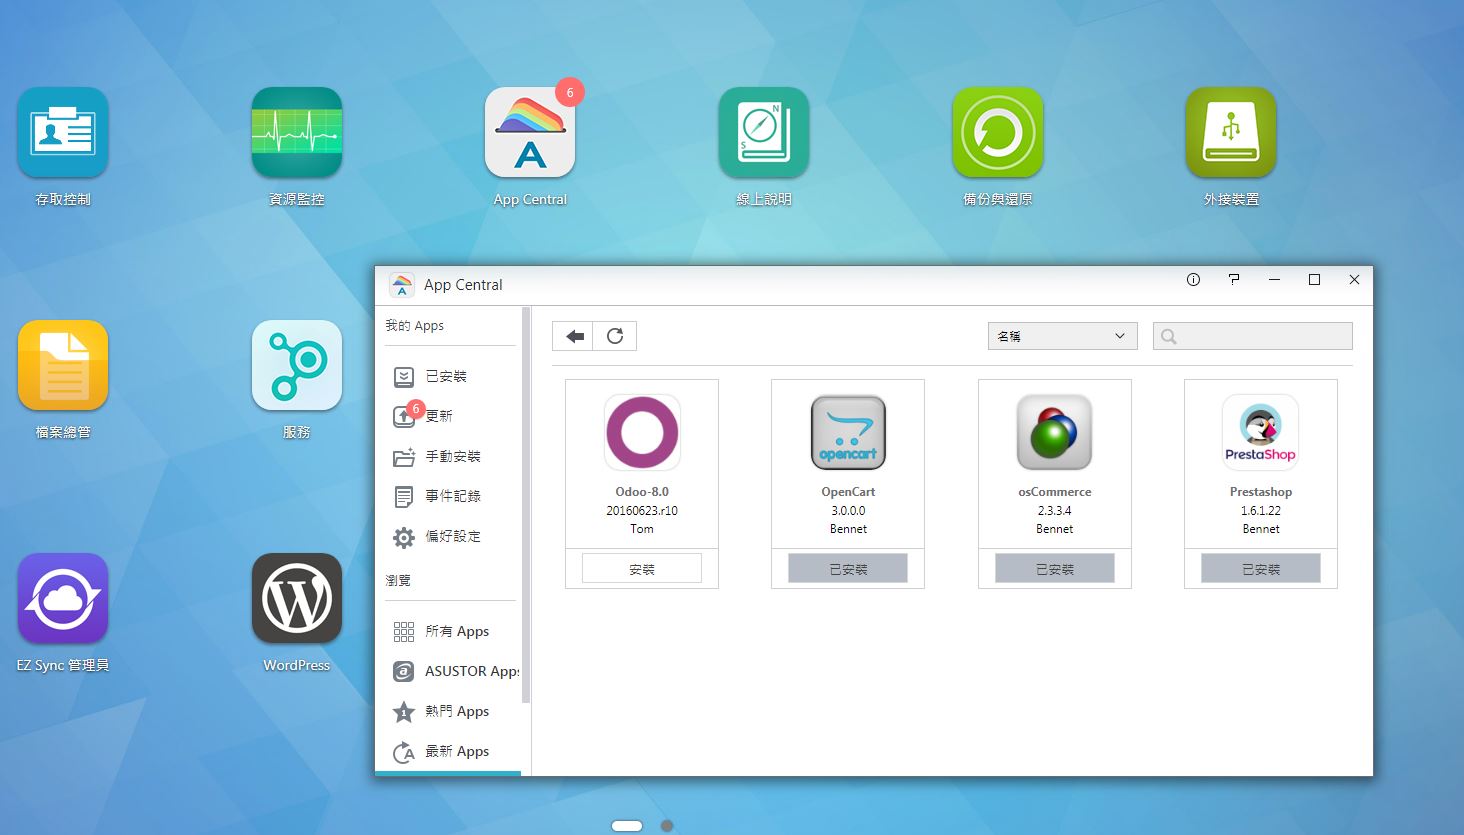Launch the 服務 services desktop icon

297,365
